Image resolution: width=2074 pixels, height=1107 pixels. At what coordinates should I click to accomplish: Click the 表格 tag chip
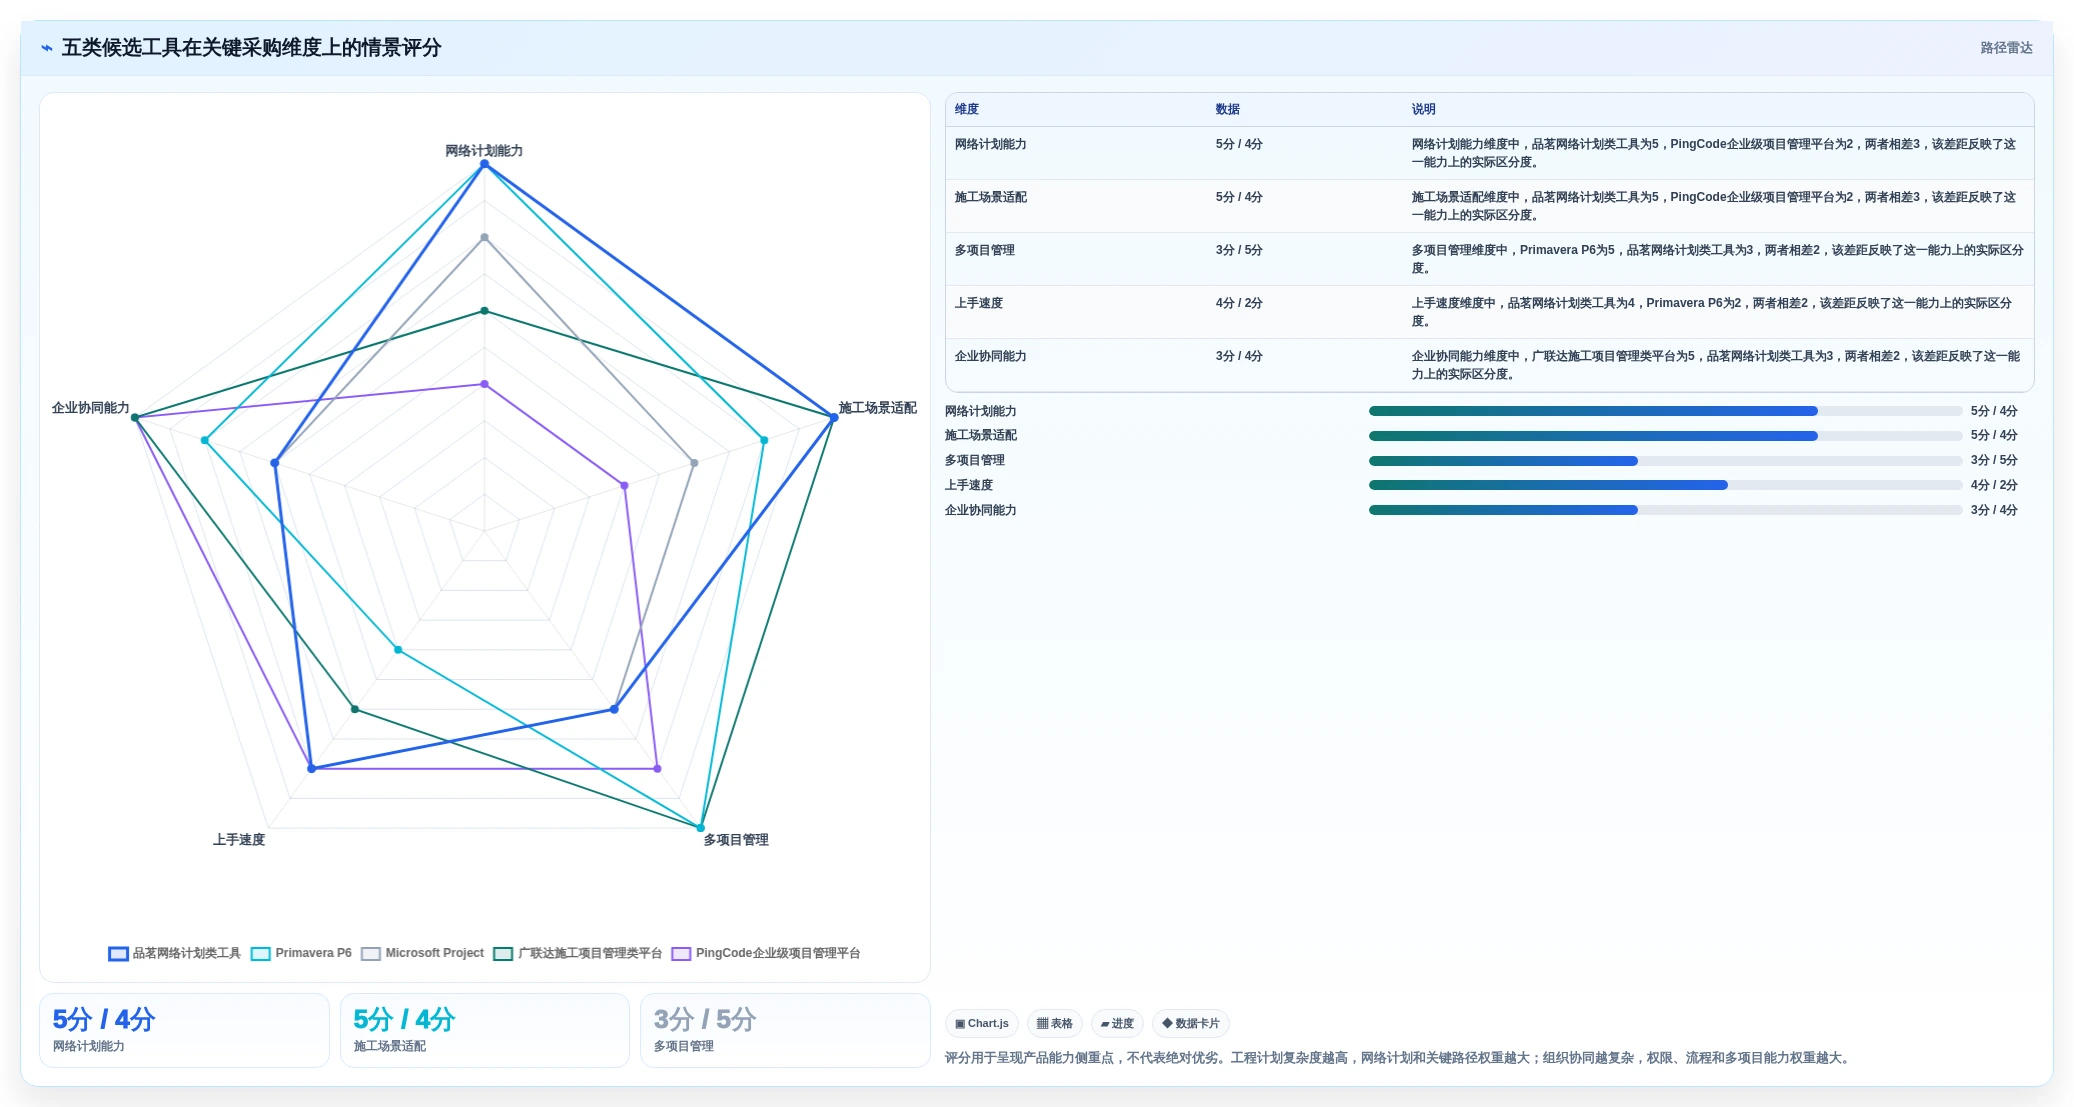pos(1055,1023)
